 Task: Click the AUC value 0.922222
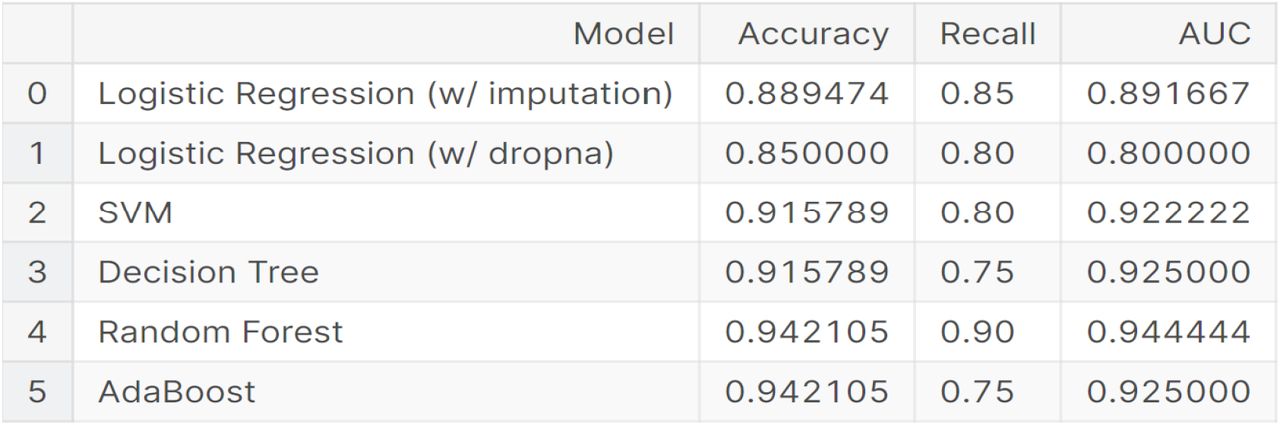click(x=1168, y=213)
